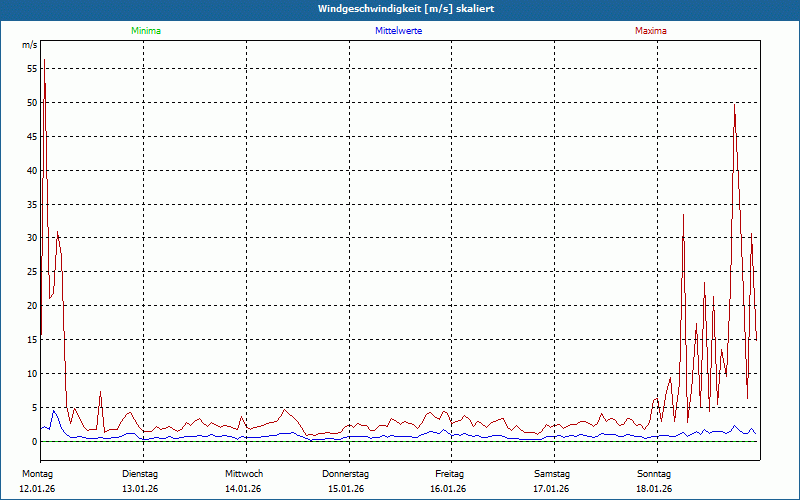Click the 0 value on the y-axis
Image resolution: width=800 pixels, height=500 pixels.
pyautogui.click(x=34, y=442)
